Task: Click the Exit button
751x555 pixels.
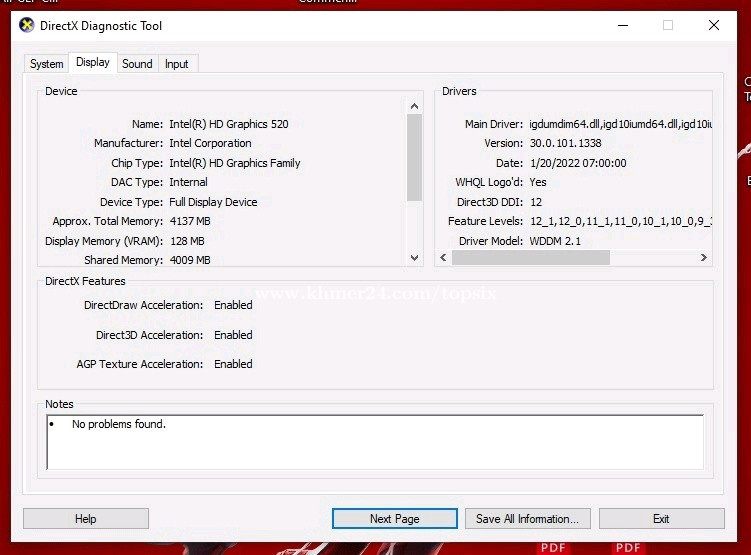Action: pyautogui.click(x=661, y=519)
